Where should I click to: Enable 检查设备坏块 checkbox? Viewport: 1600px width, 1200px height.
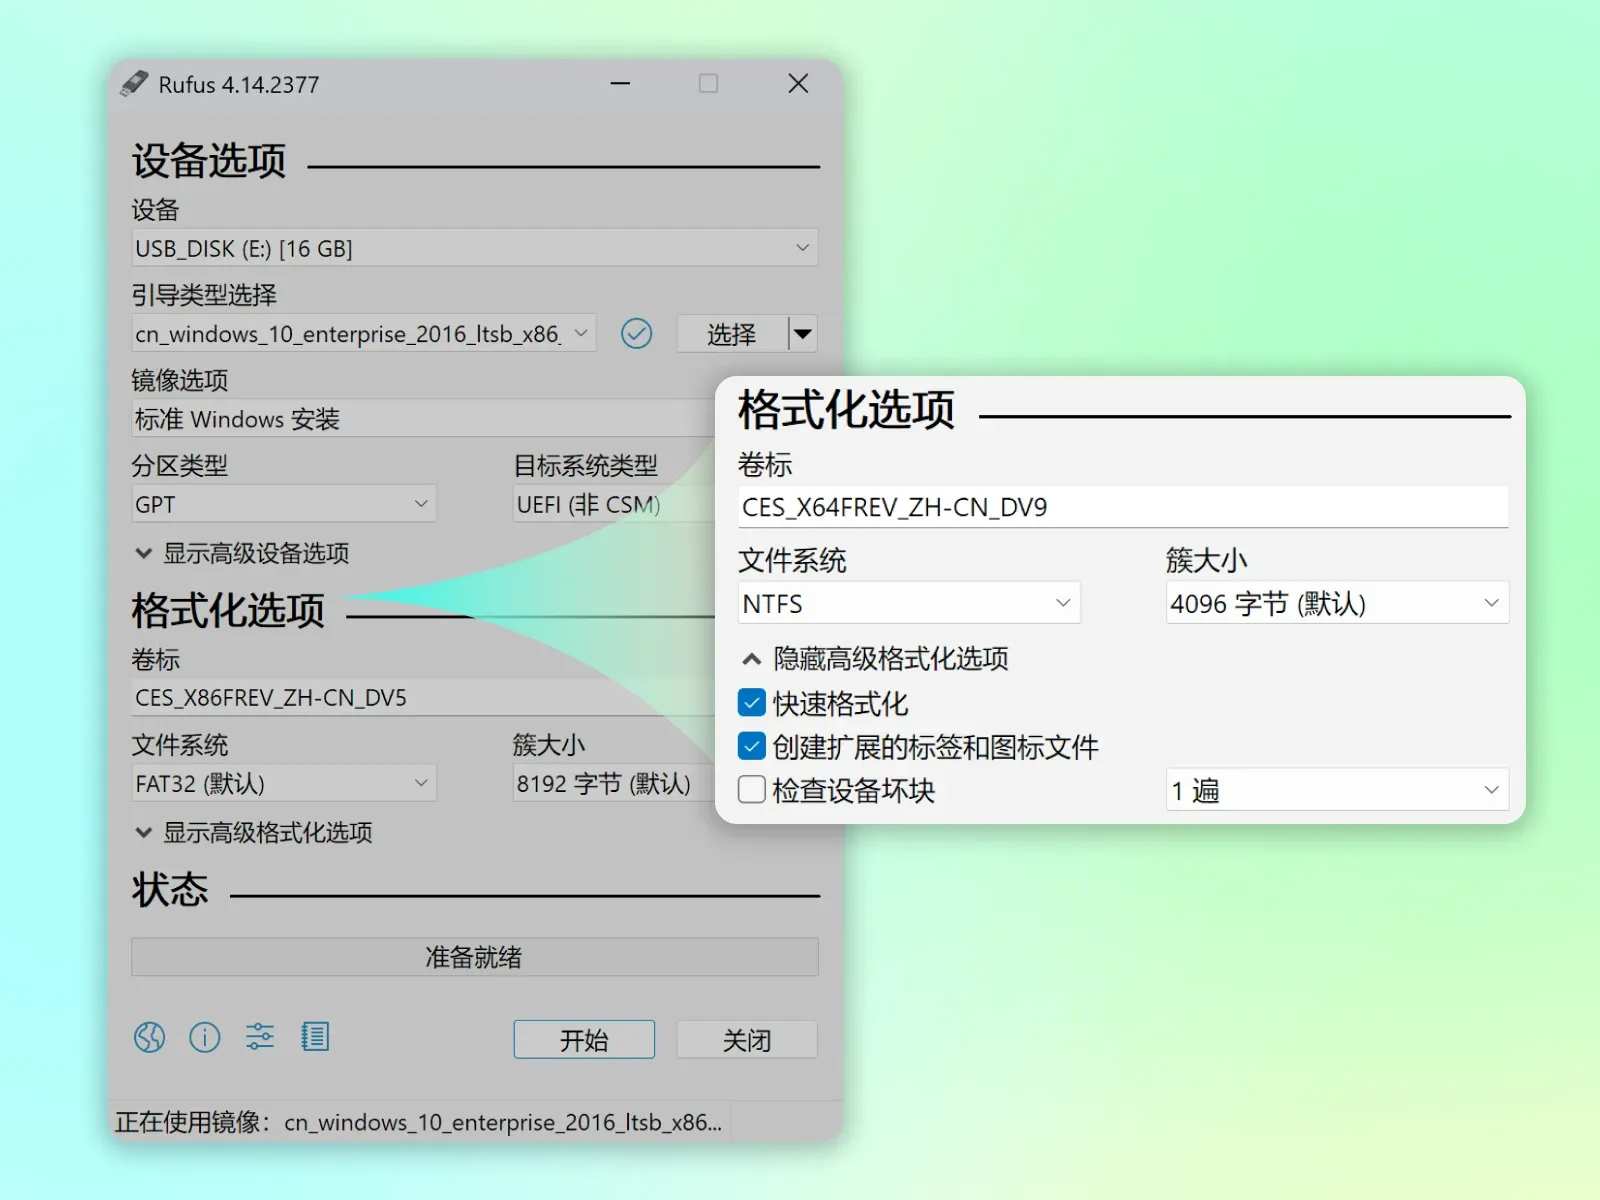tap(752, 790)
